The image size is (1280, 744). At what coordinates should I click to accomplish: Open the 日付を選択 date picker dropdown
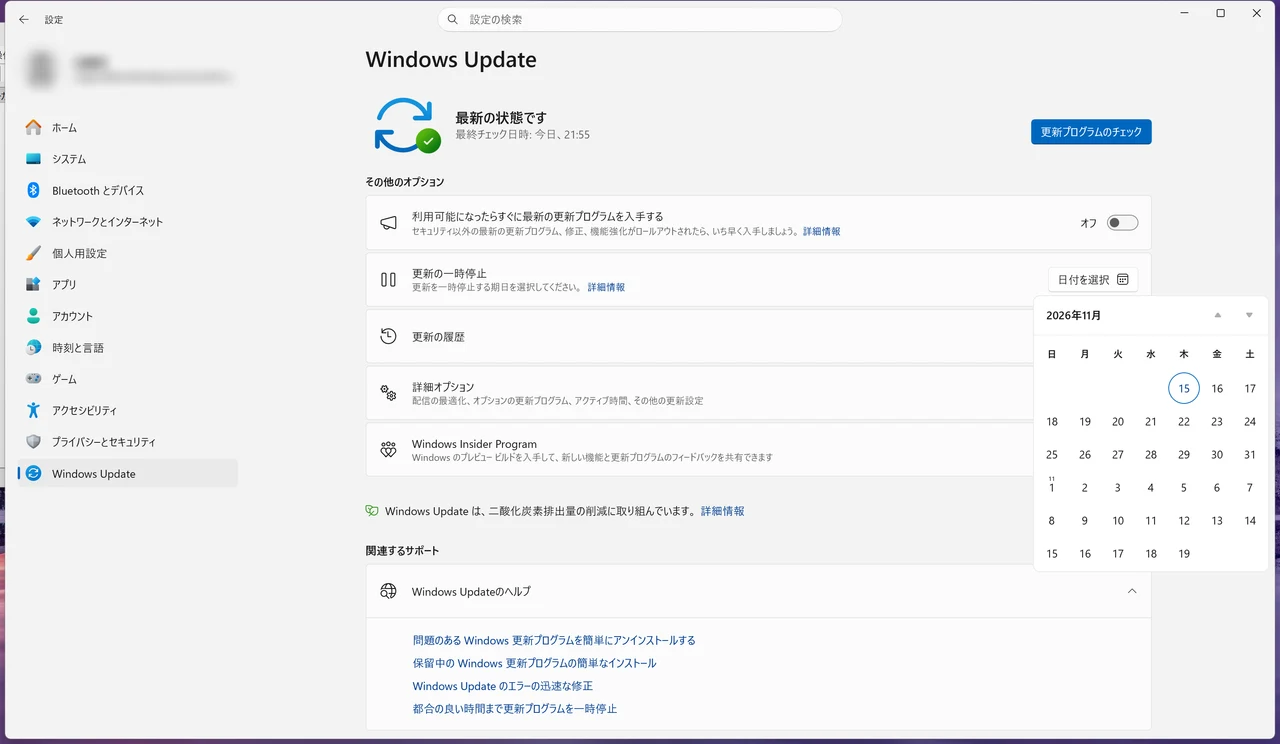(x=1092, y=280)
